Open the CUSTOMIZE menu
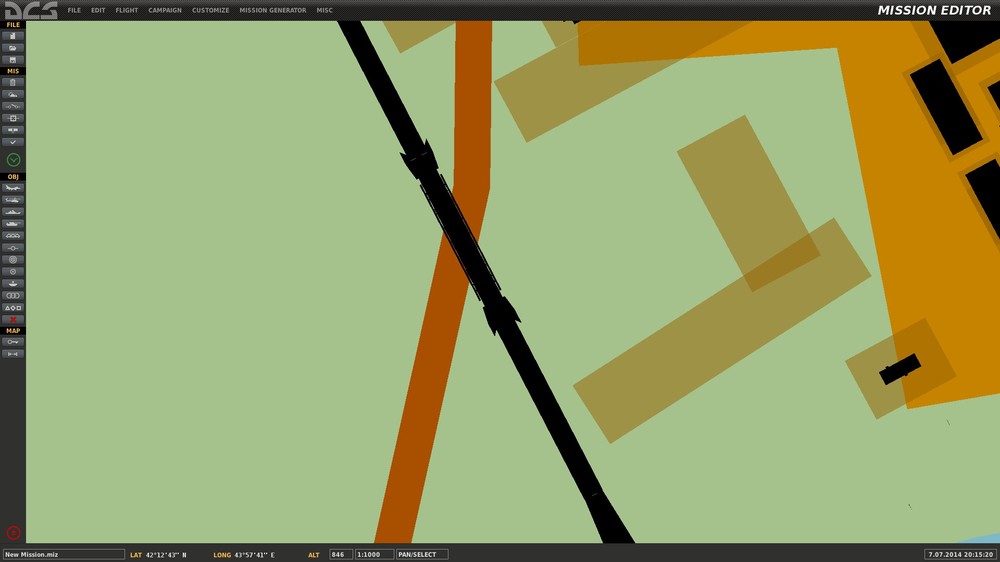Image resolution: width=1000 pixels, height=562 pixels. coord(210,10)
